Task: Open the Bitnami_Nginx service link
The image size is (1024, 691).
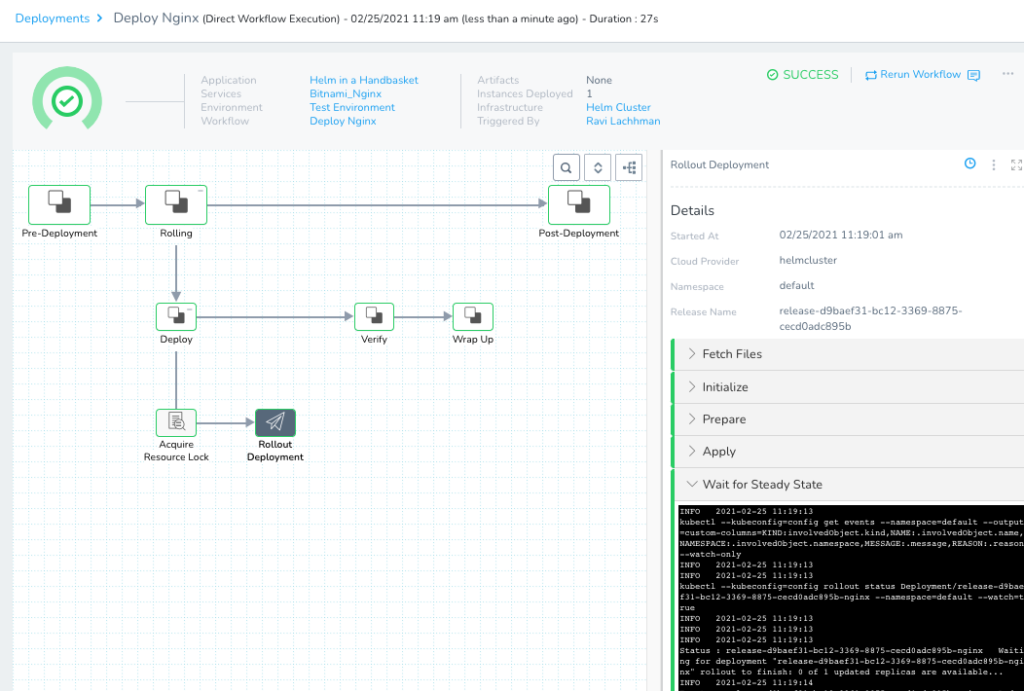Action: tap(345, 93)
